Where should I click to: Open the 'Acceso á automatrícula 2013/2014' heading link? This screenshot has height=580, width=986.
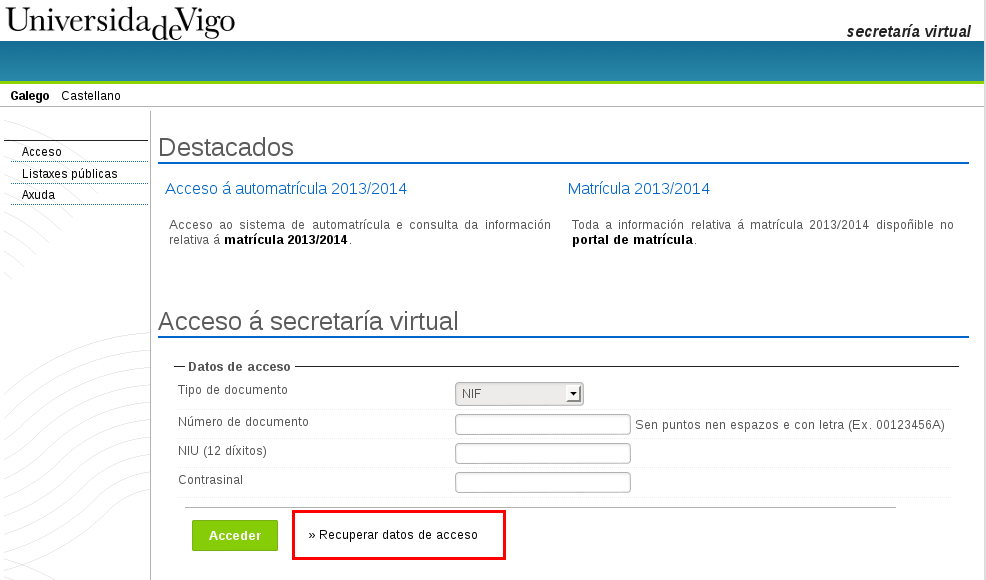pos(286,188)
